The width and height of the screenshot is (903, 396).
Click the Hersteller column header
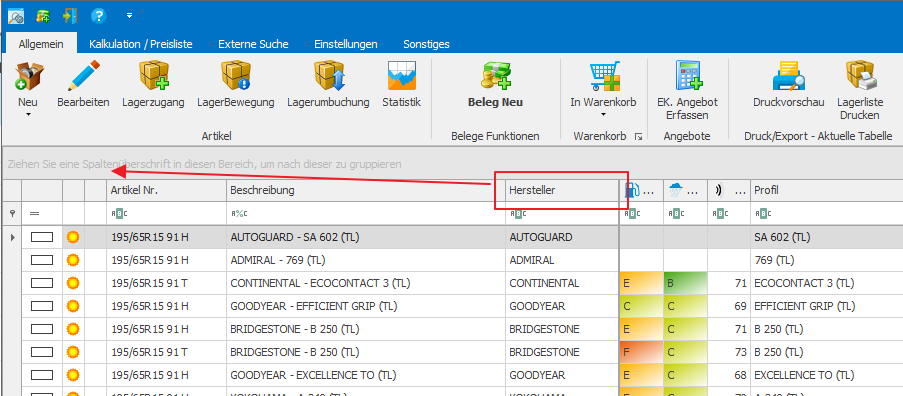pos(563,191)
